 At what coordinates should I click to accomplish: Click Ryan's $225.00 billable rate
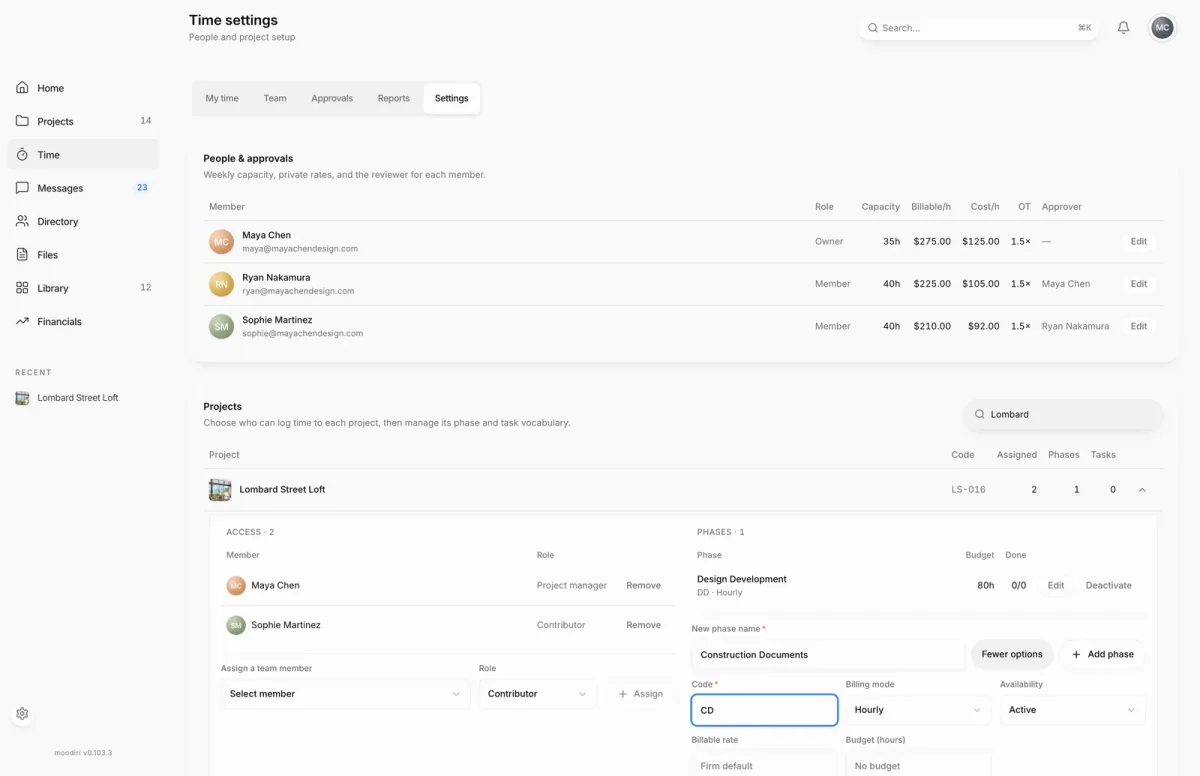(x=932, y=284)
